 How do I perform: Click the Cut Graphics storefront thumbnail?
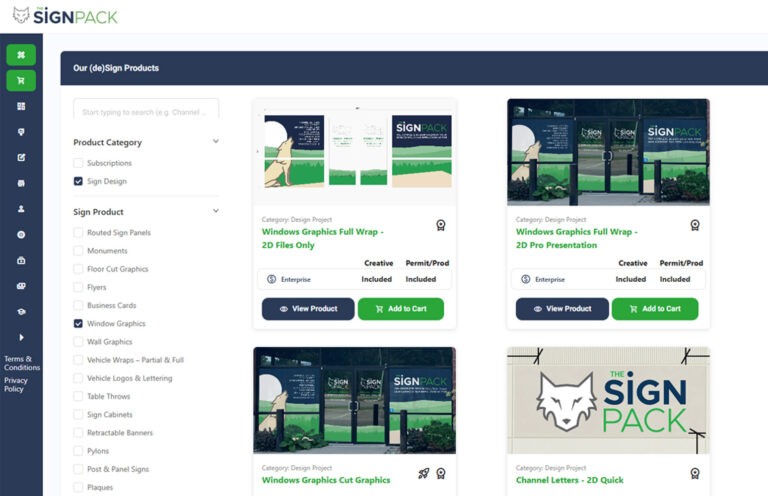pyautogui.click(x=355, y=400)
